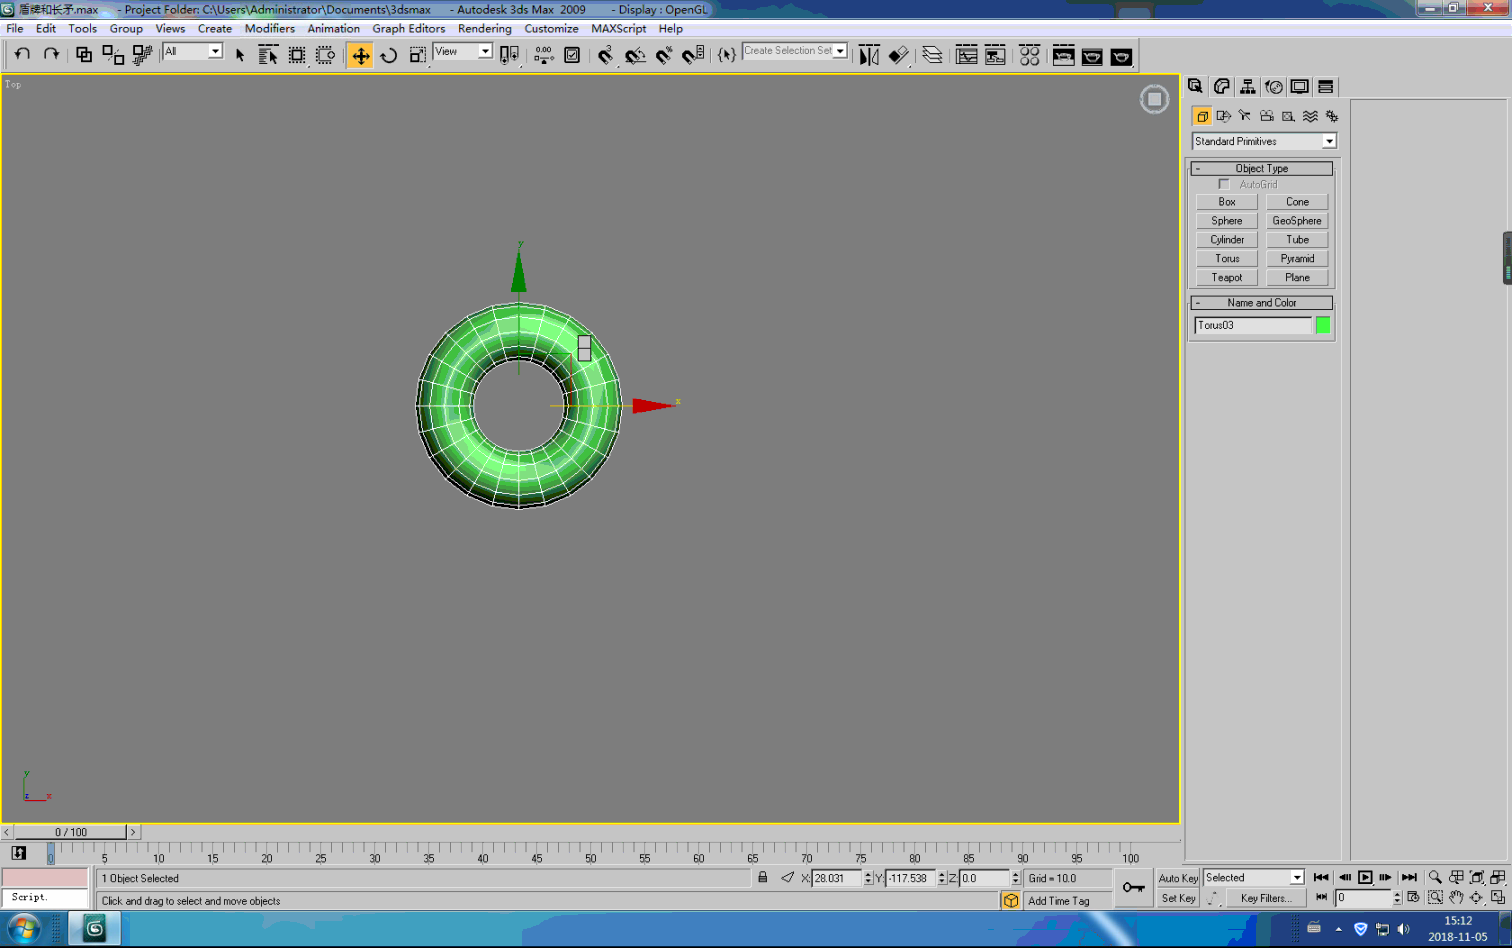Select Lights category icon
This screenshot has height=948, width=1512.
coord(1245,116)
